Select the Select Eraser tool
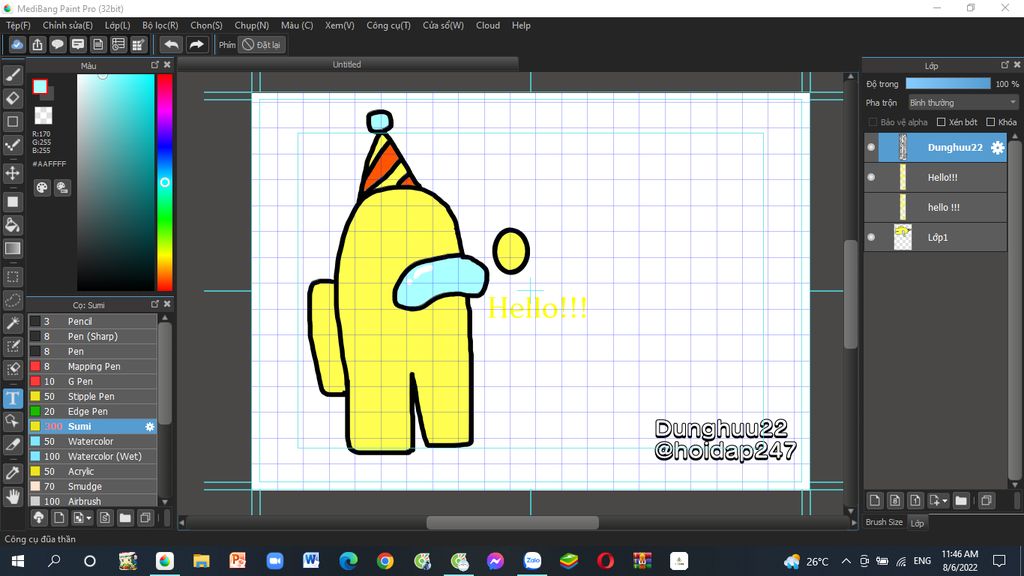1024x576 pixels. point(12,369)
